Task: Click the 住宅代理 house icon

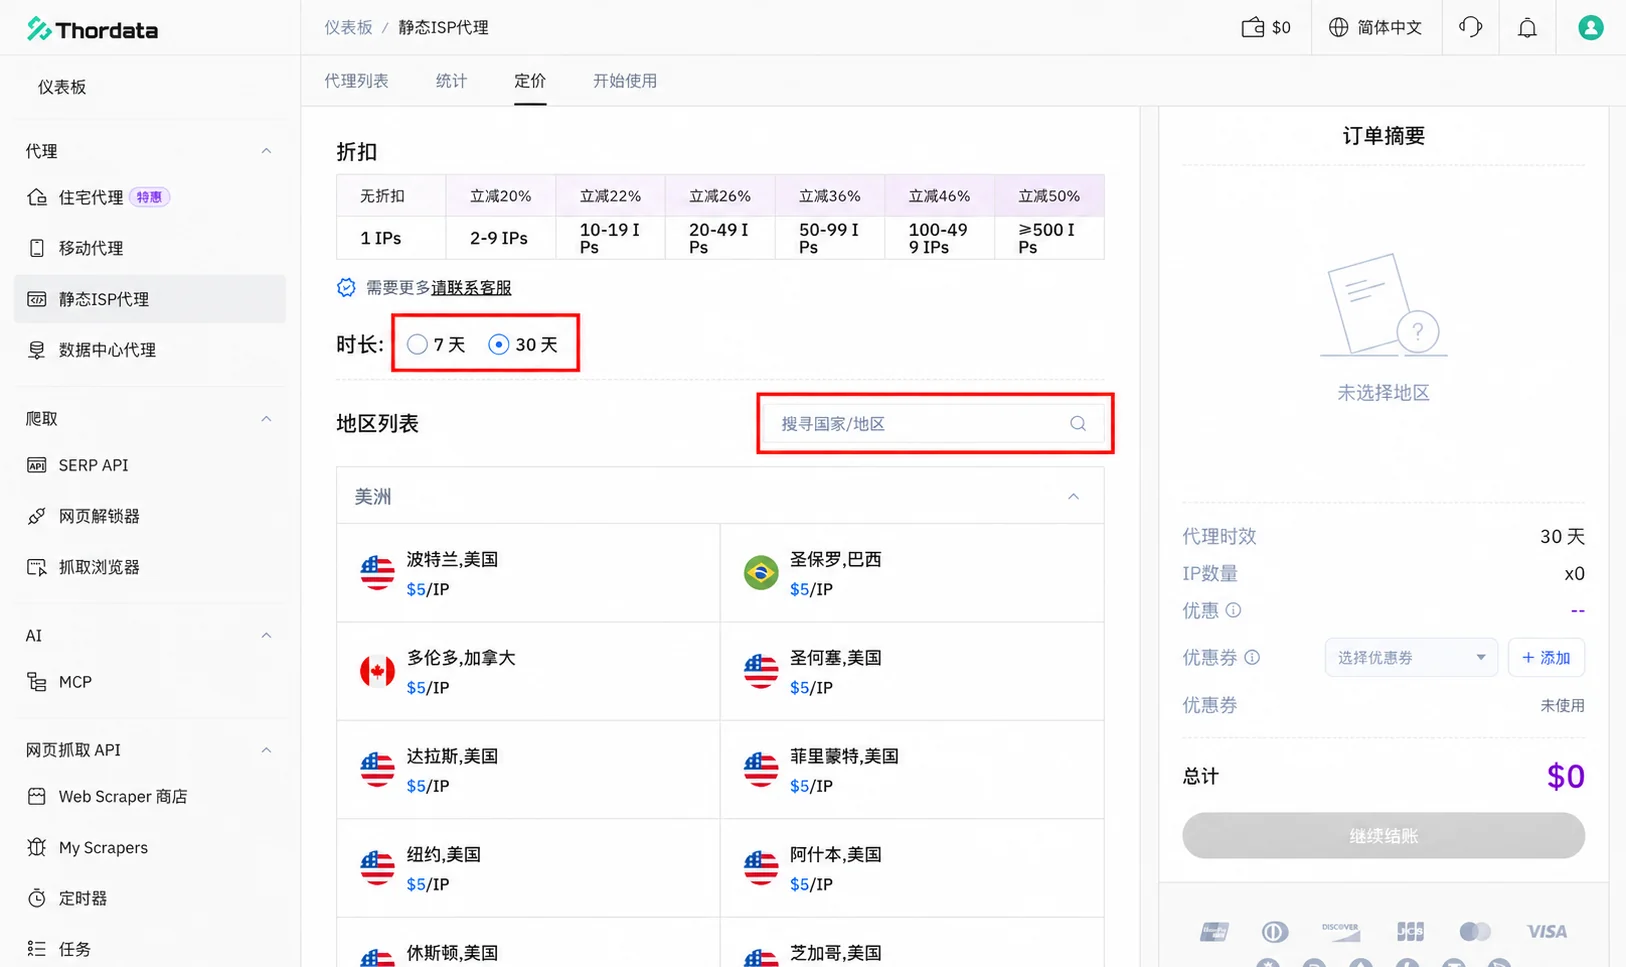Action: pos(37,197)
